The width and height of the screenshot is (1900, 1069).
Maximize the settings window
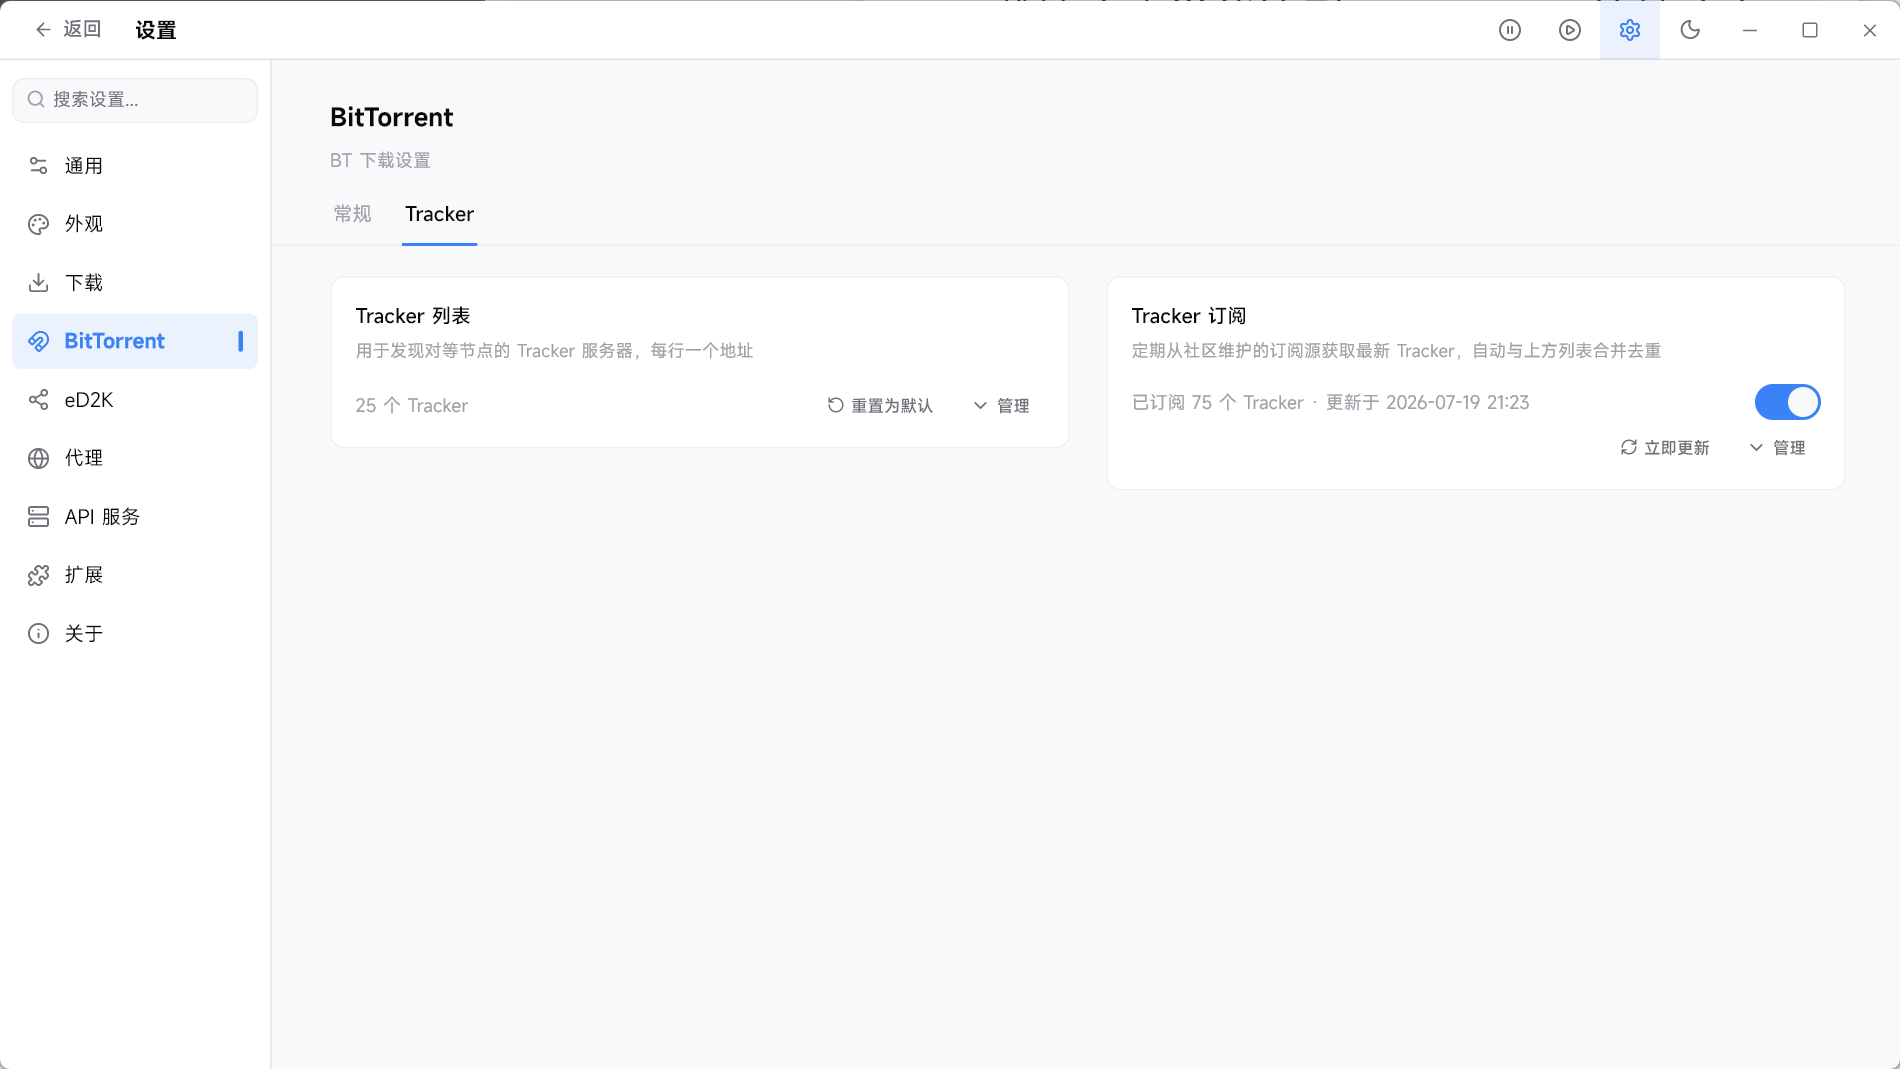pos(1810,30)
